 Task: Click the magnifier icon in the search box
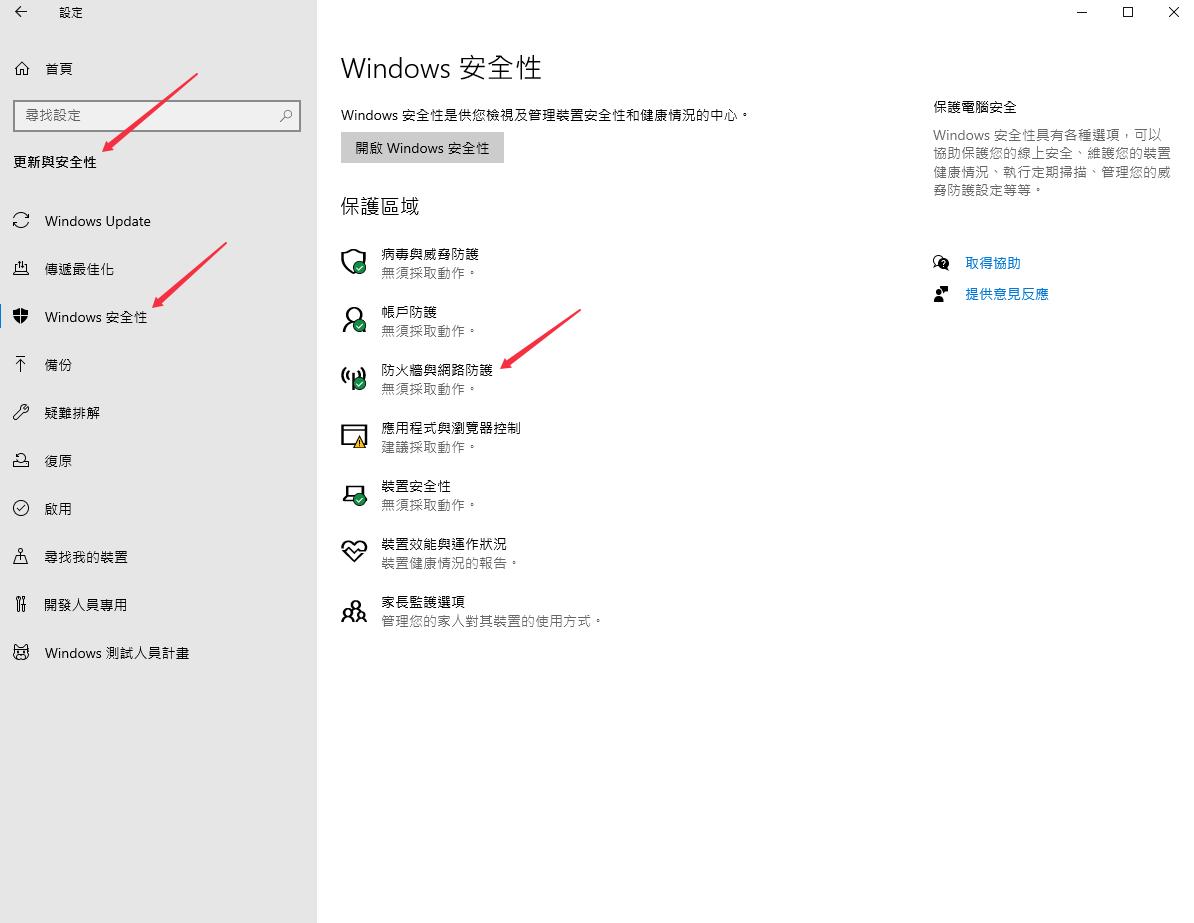pyautogui.click(x=286, y=116)
